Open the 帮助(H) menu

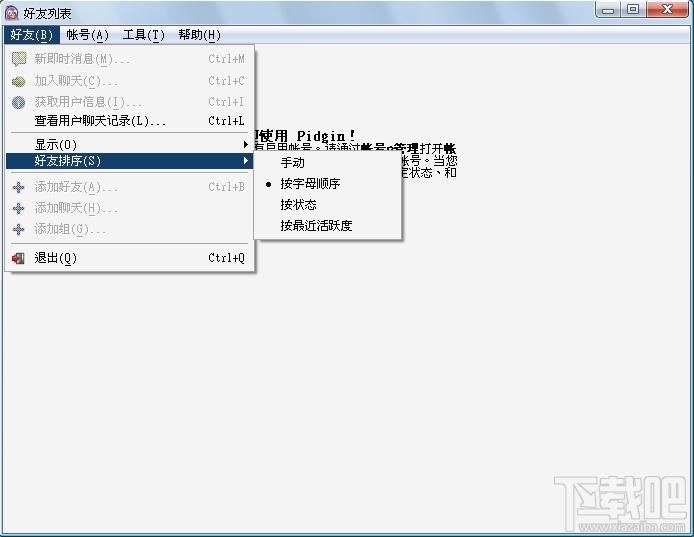click(199, 35)
